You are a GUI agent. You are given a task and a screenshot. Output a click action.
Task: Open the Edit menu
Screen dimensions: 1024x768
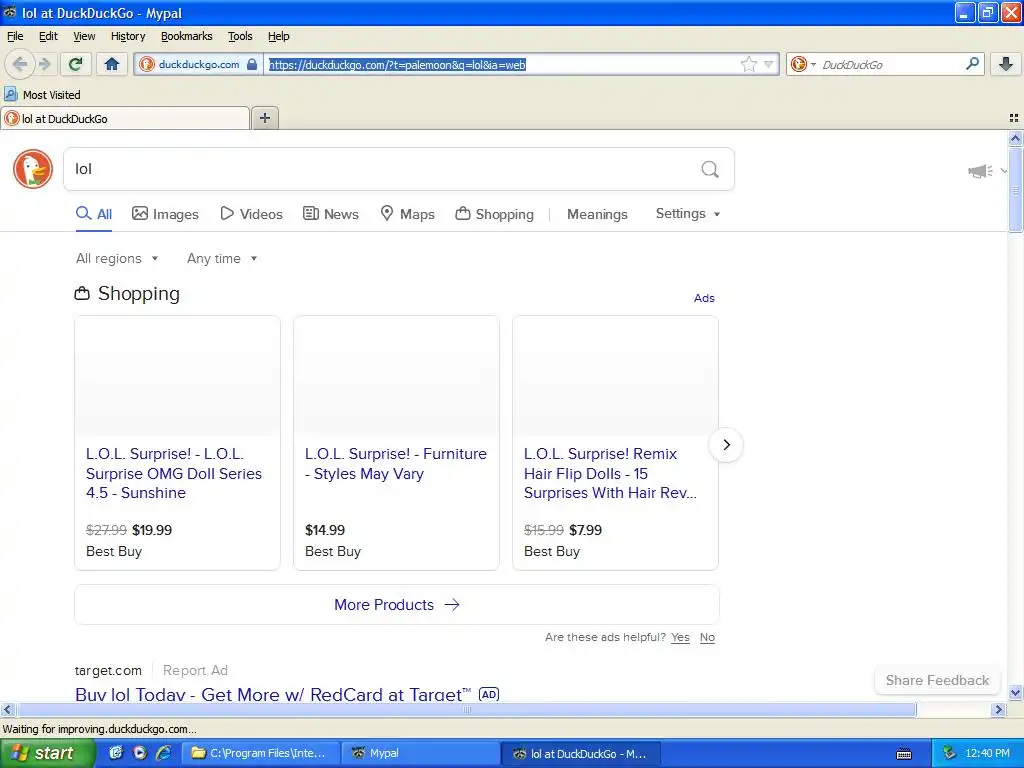pyautogui.click(x=48, y=36)
